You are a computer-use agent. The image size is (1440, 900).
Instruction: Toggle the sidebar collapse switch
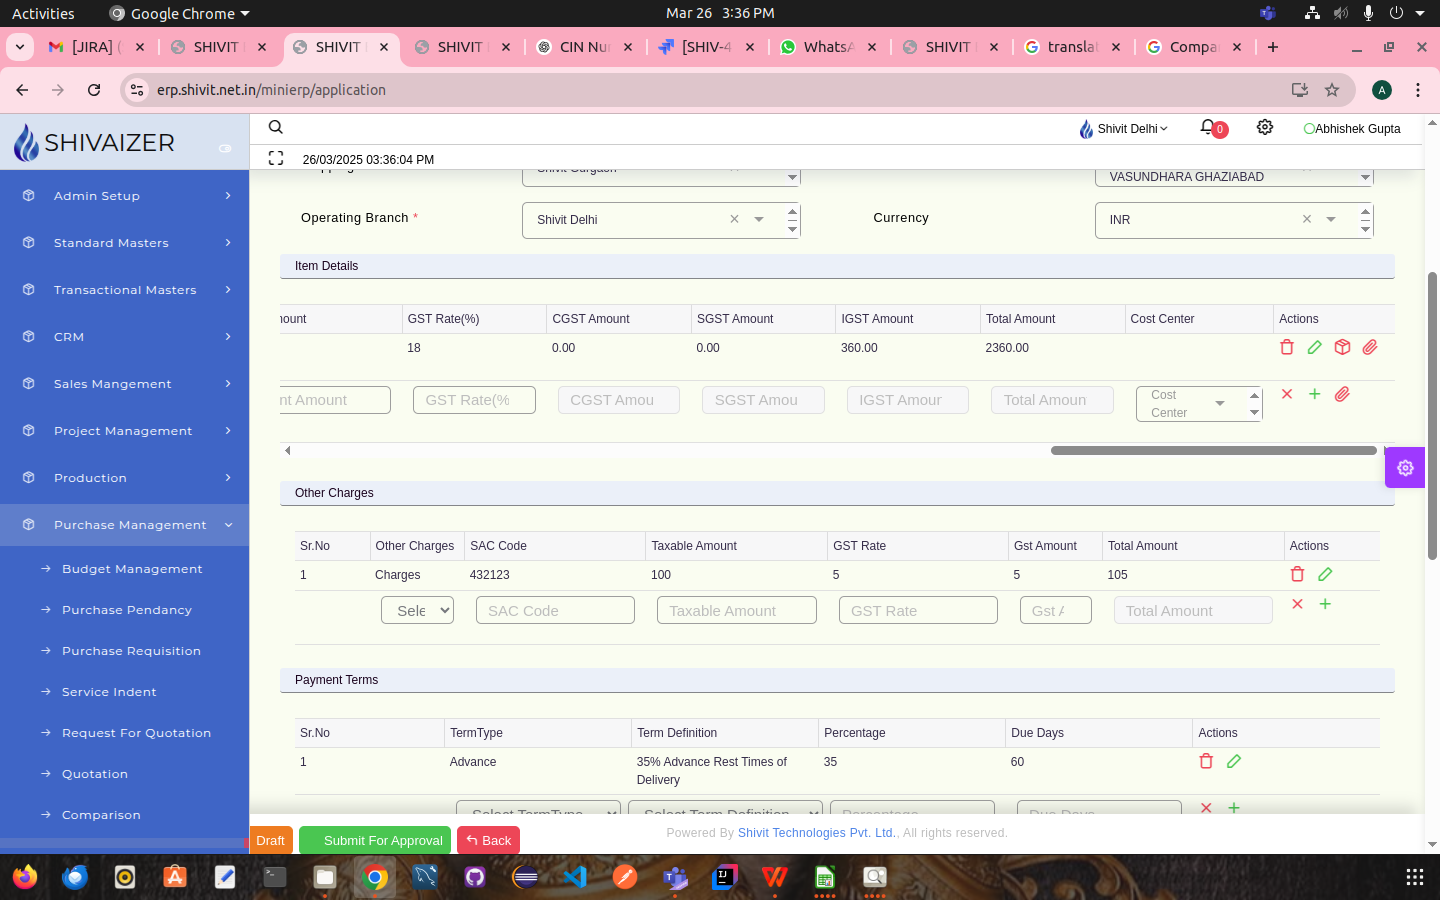click(225, 148)
